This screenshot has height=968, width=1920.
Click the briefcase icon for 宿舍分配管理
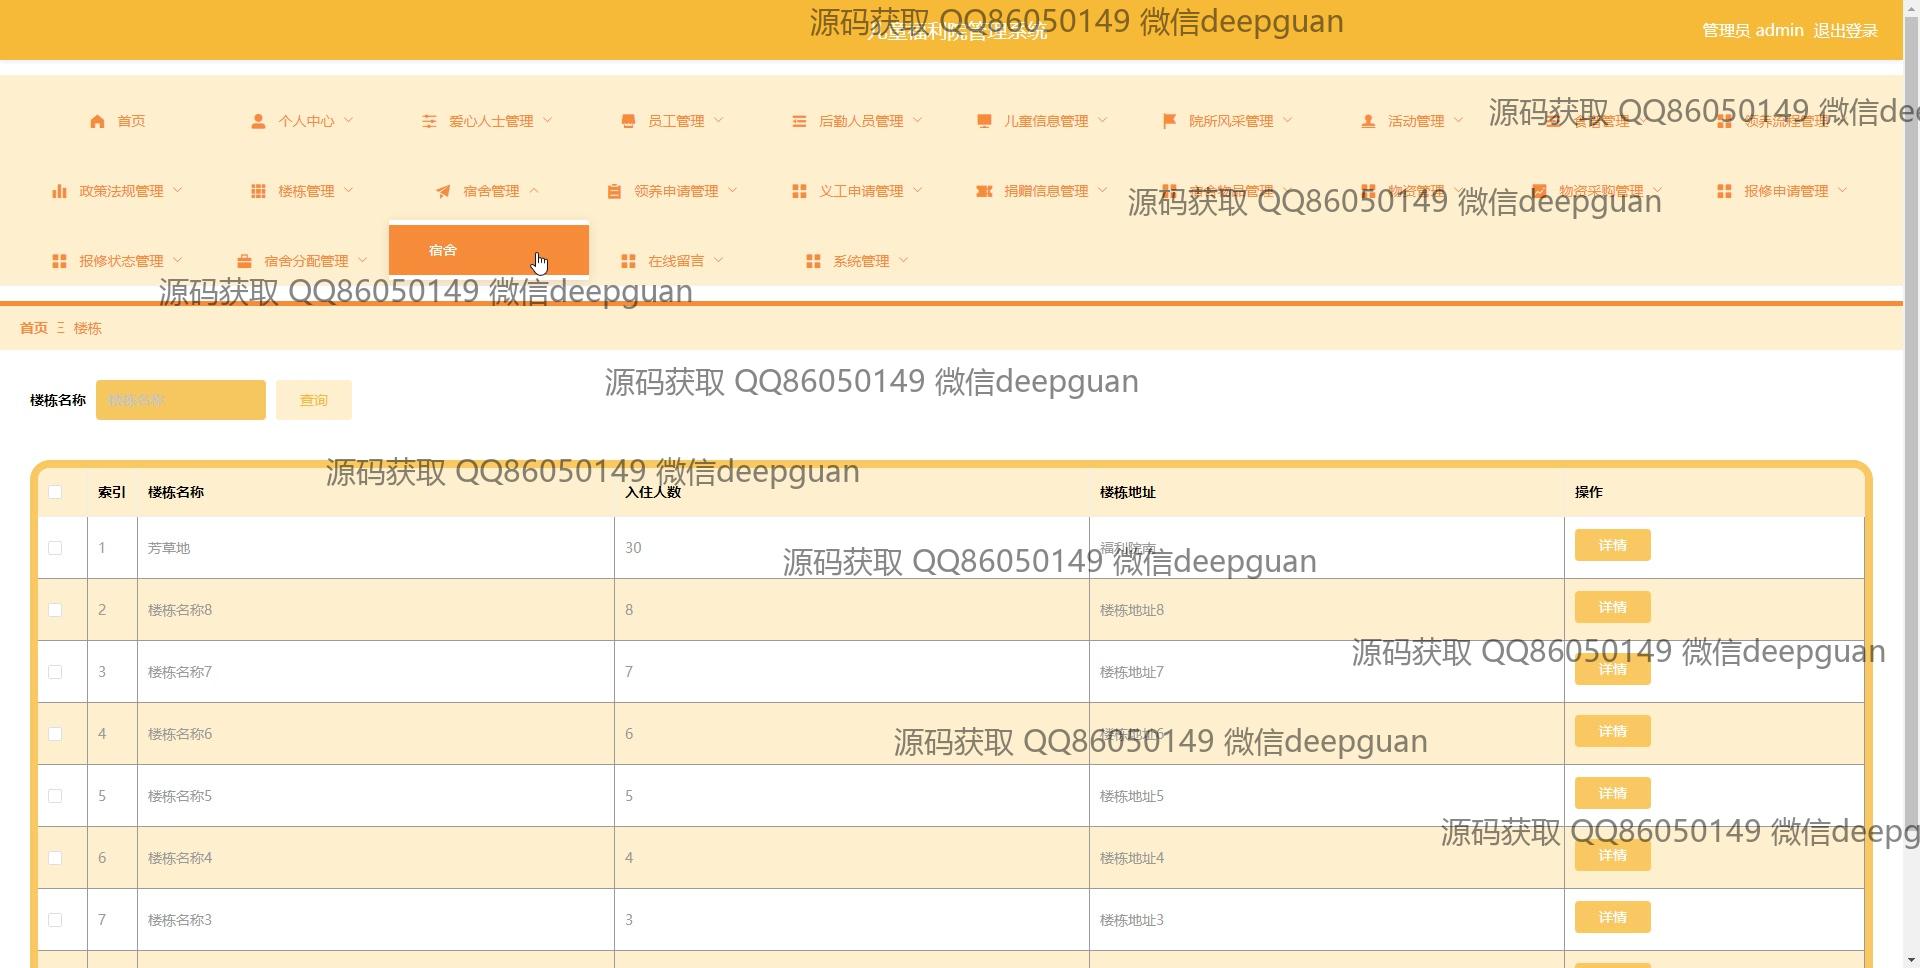[244, 261]
